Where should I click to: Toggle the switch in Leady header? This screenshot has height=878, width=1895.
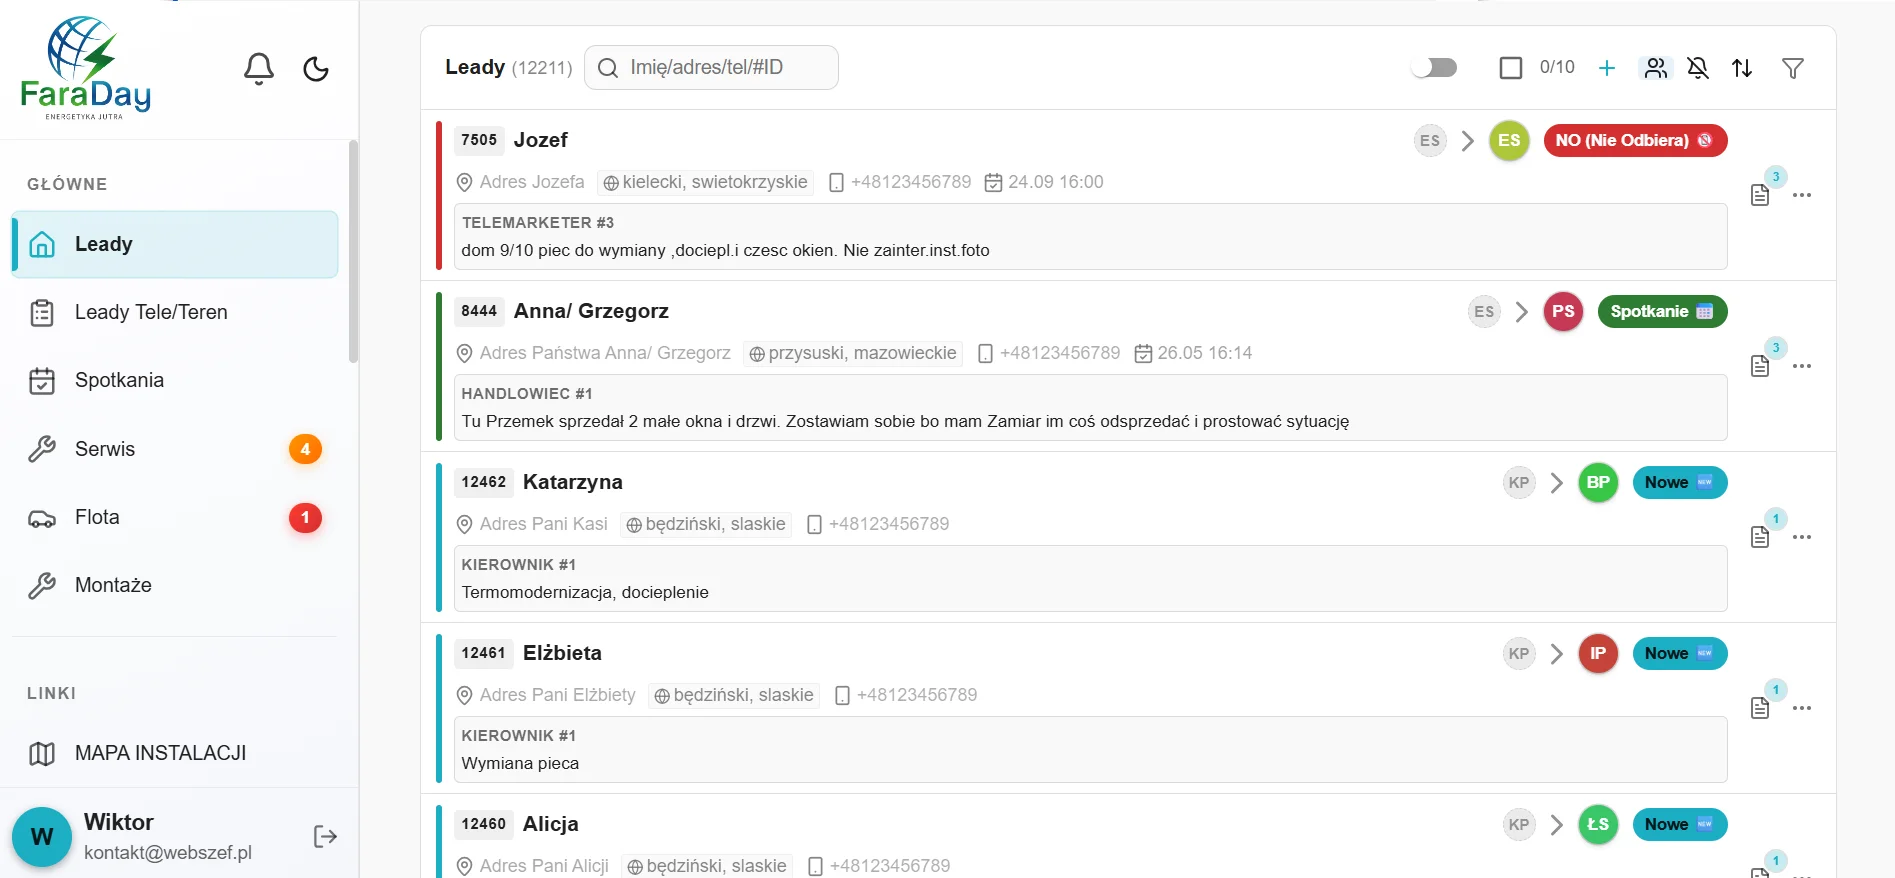[1434, 67]
